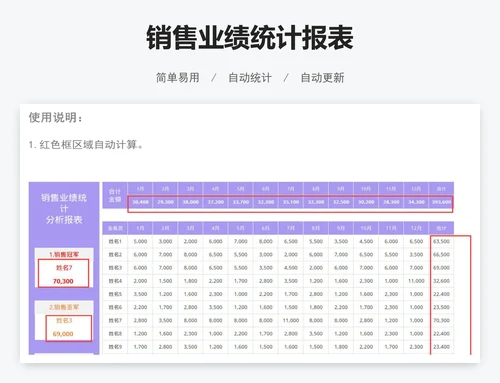Click monthly total 33,700 for May
500x383 pixels.
pyautogui.click(x=241, y=202)
